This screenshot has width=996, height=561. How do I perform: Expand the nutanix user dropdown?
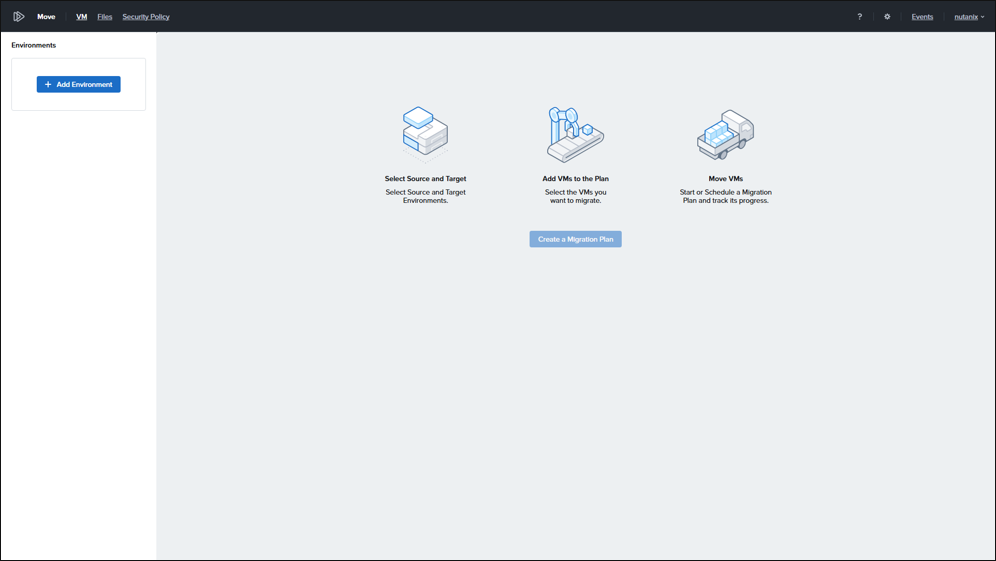pos(968,17)
